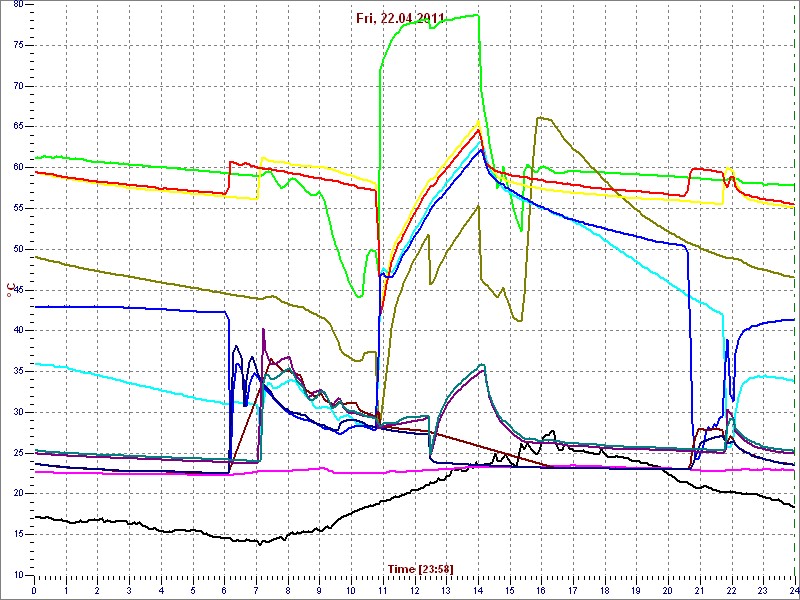
Task: Select the 35 label on temperature axis
Action: tap(17, 371)
